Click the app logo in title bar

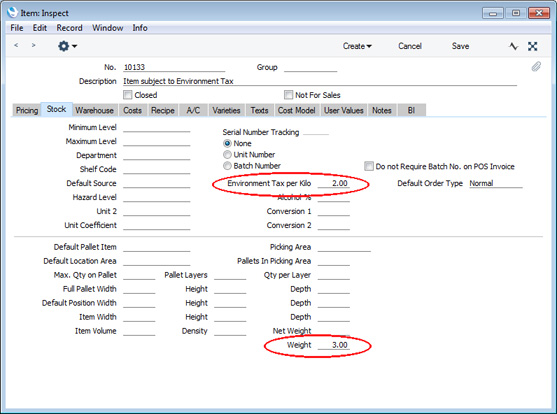12,12
